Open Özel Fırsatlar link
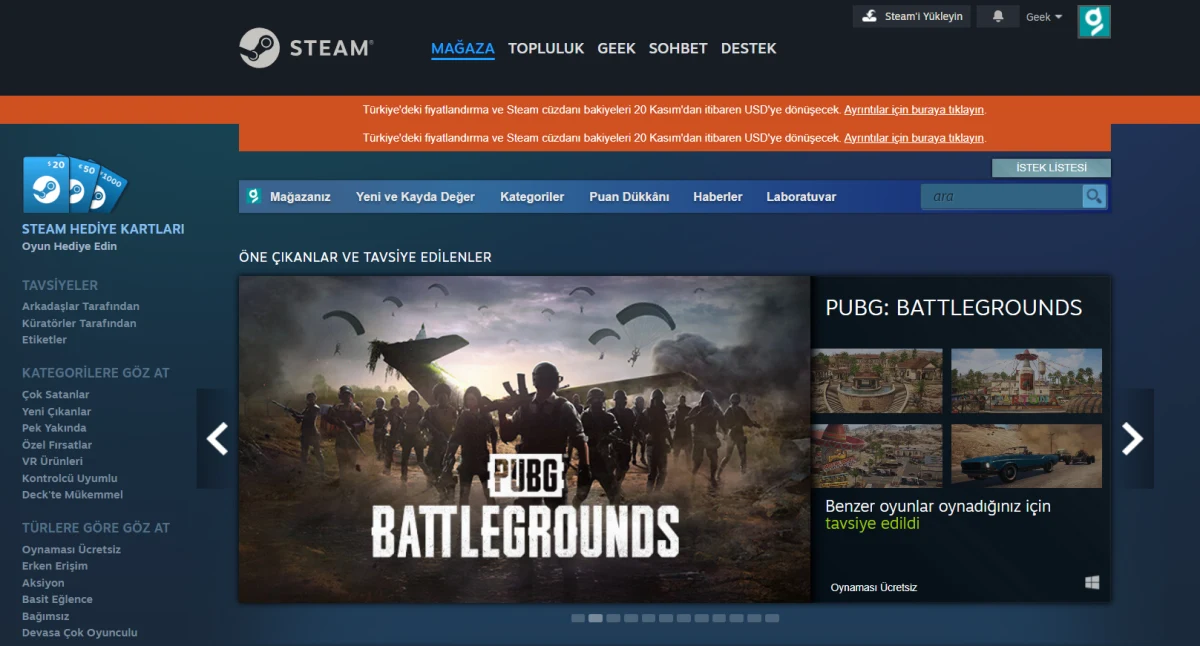 tap(57, 445)
